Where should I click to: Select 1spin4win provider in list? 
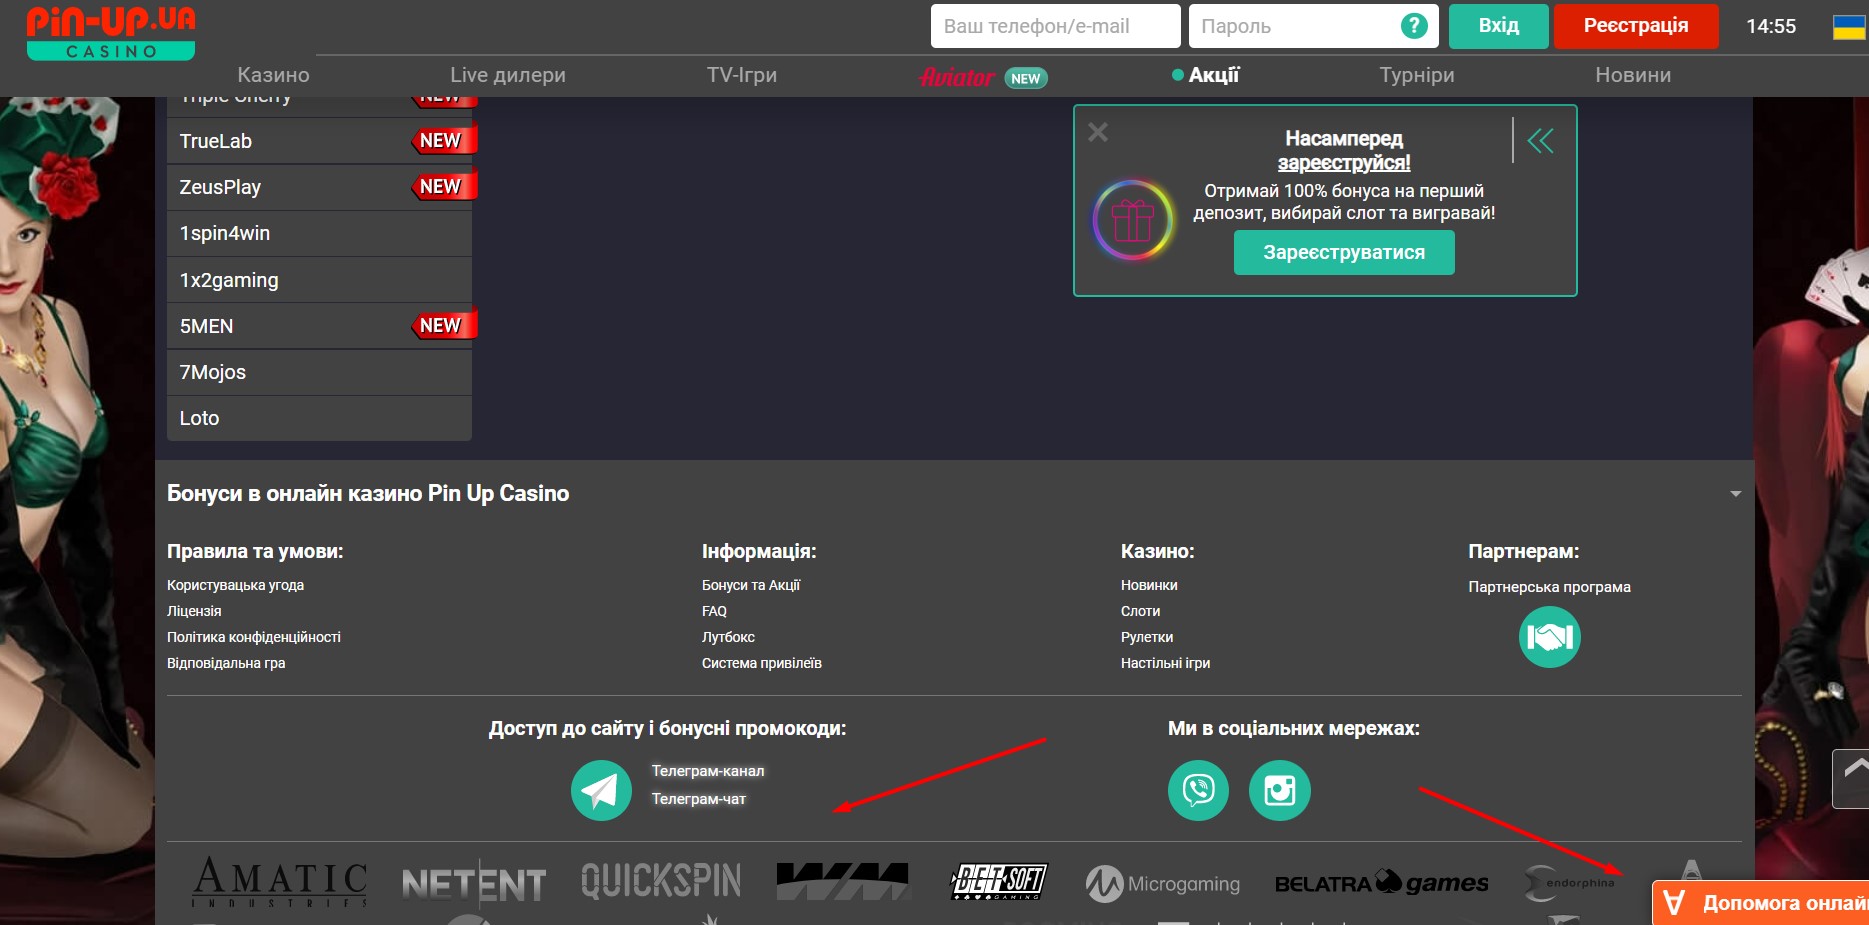click(x=319, y=233)
